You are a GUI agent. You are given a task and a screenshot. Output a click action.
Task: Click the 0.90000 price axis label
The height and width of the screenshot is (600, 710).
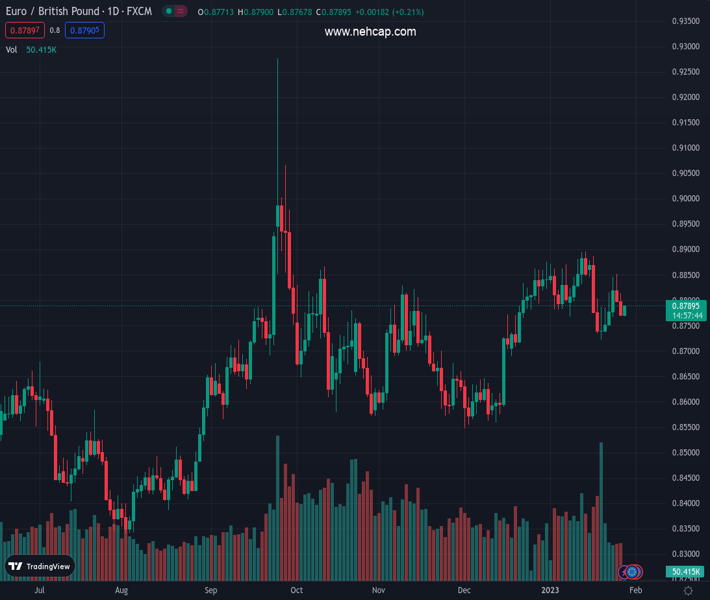(686, 198)
